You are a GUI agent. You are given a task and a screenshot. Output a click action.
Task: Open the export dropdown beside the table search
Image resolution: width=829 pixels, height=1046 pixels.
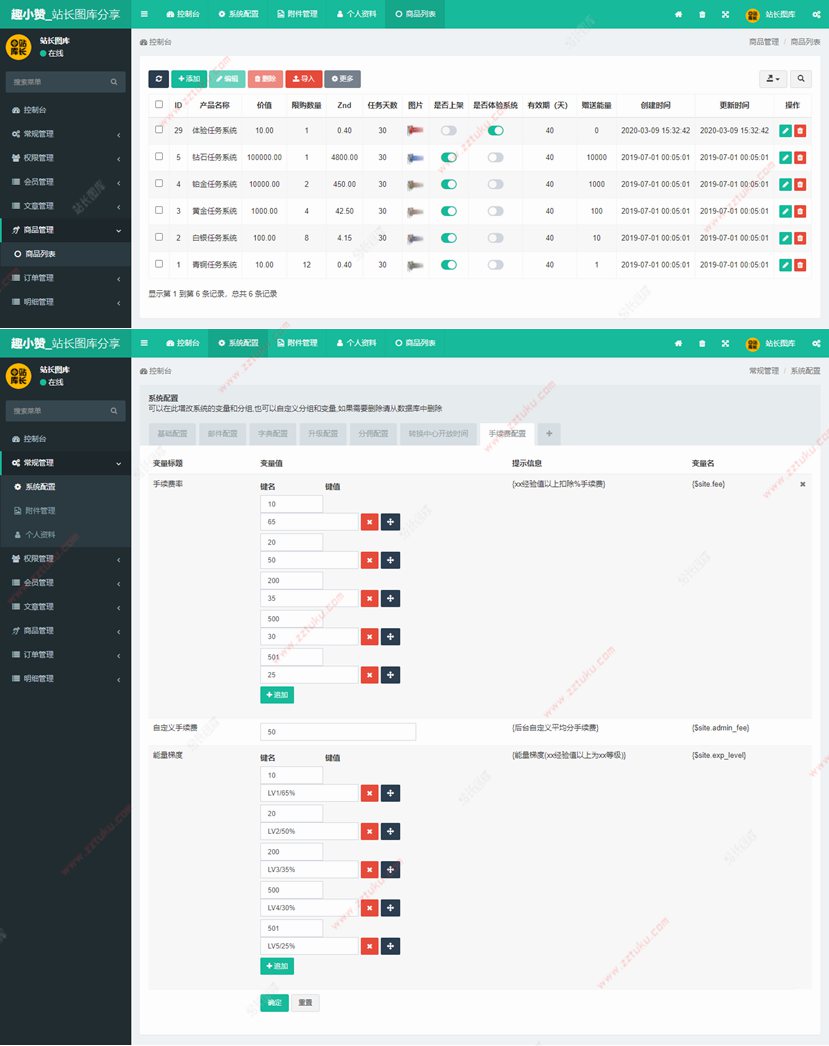pyautogui.click(x=773, y=79)
